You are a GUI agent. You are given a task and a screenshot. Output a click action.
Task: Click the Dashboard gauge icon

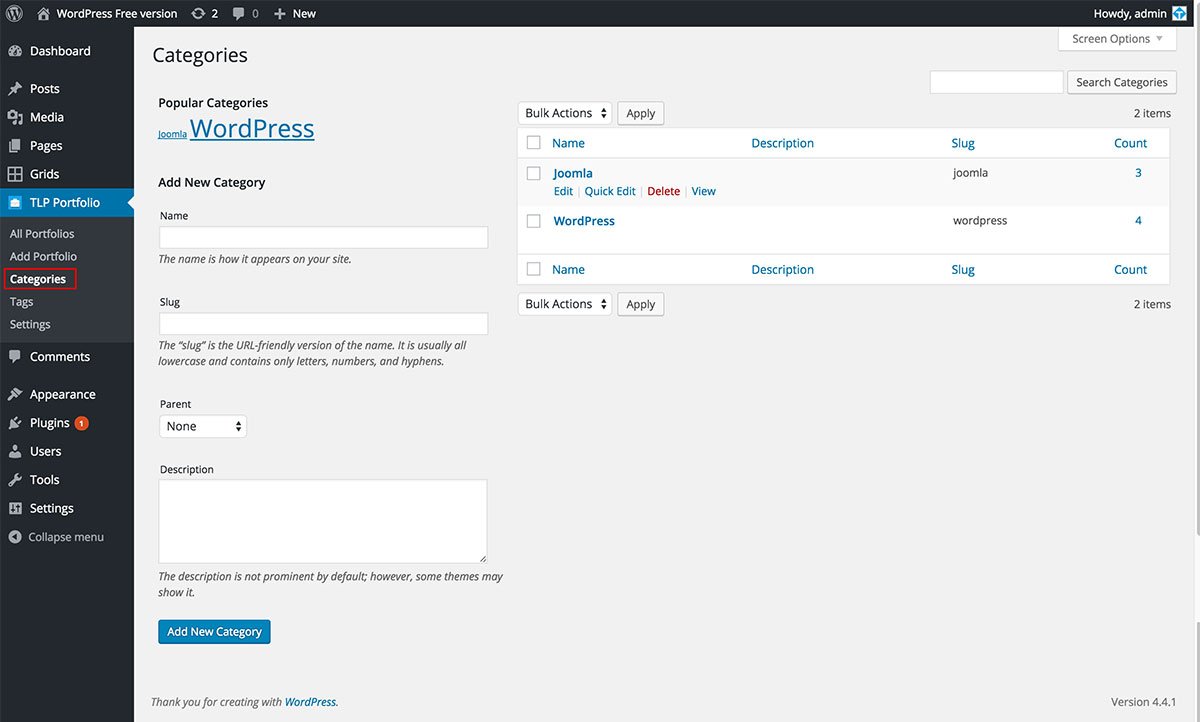(15, 51)
